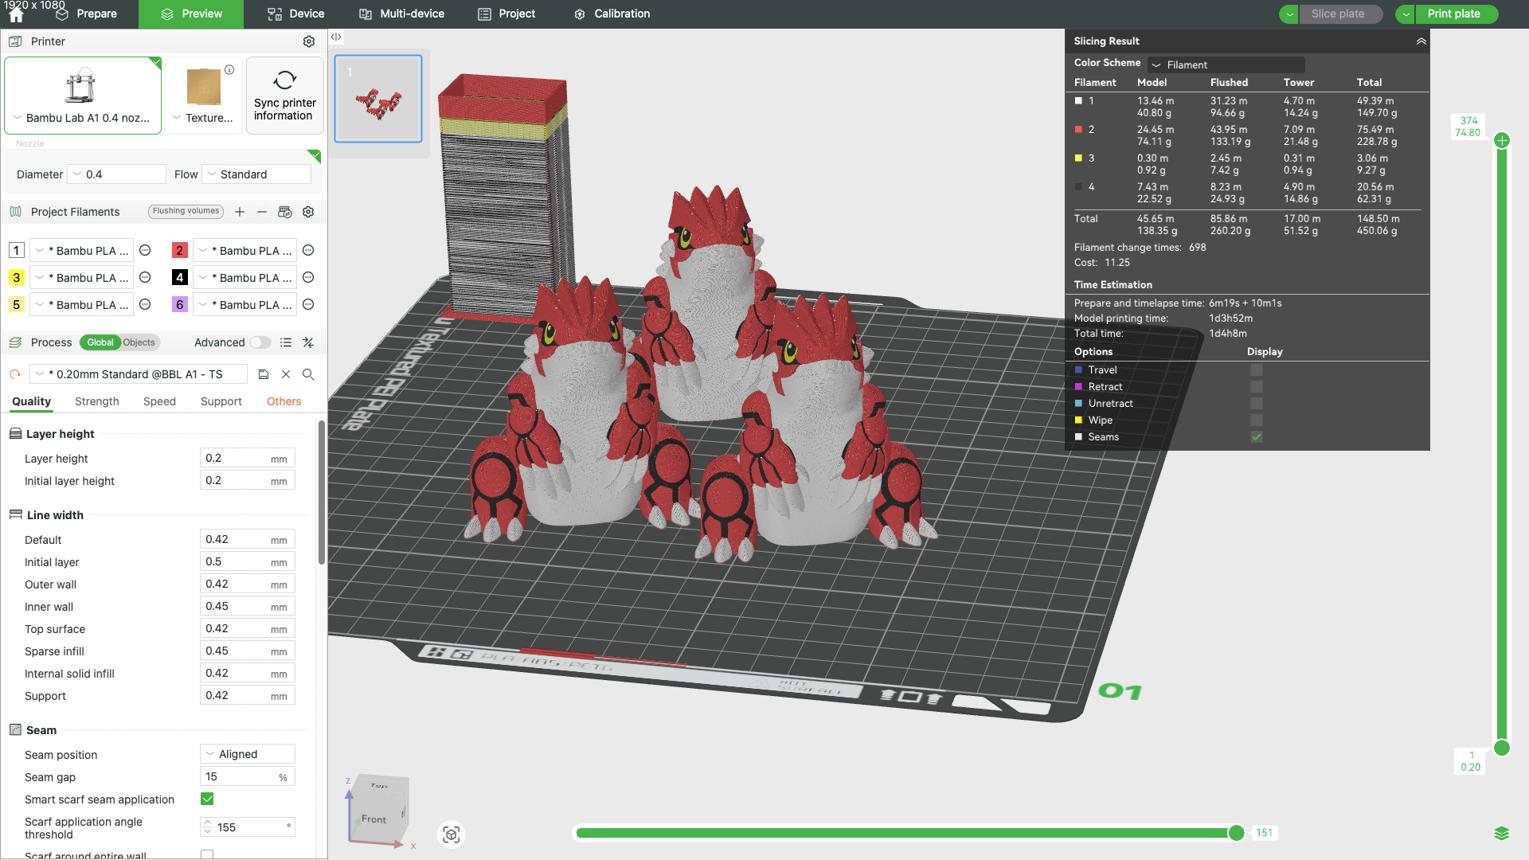Image resolution: width=1529 pixels, height=860 pixels.
Task: Disable Seams display checkbox
Action: [1256, 437]
